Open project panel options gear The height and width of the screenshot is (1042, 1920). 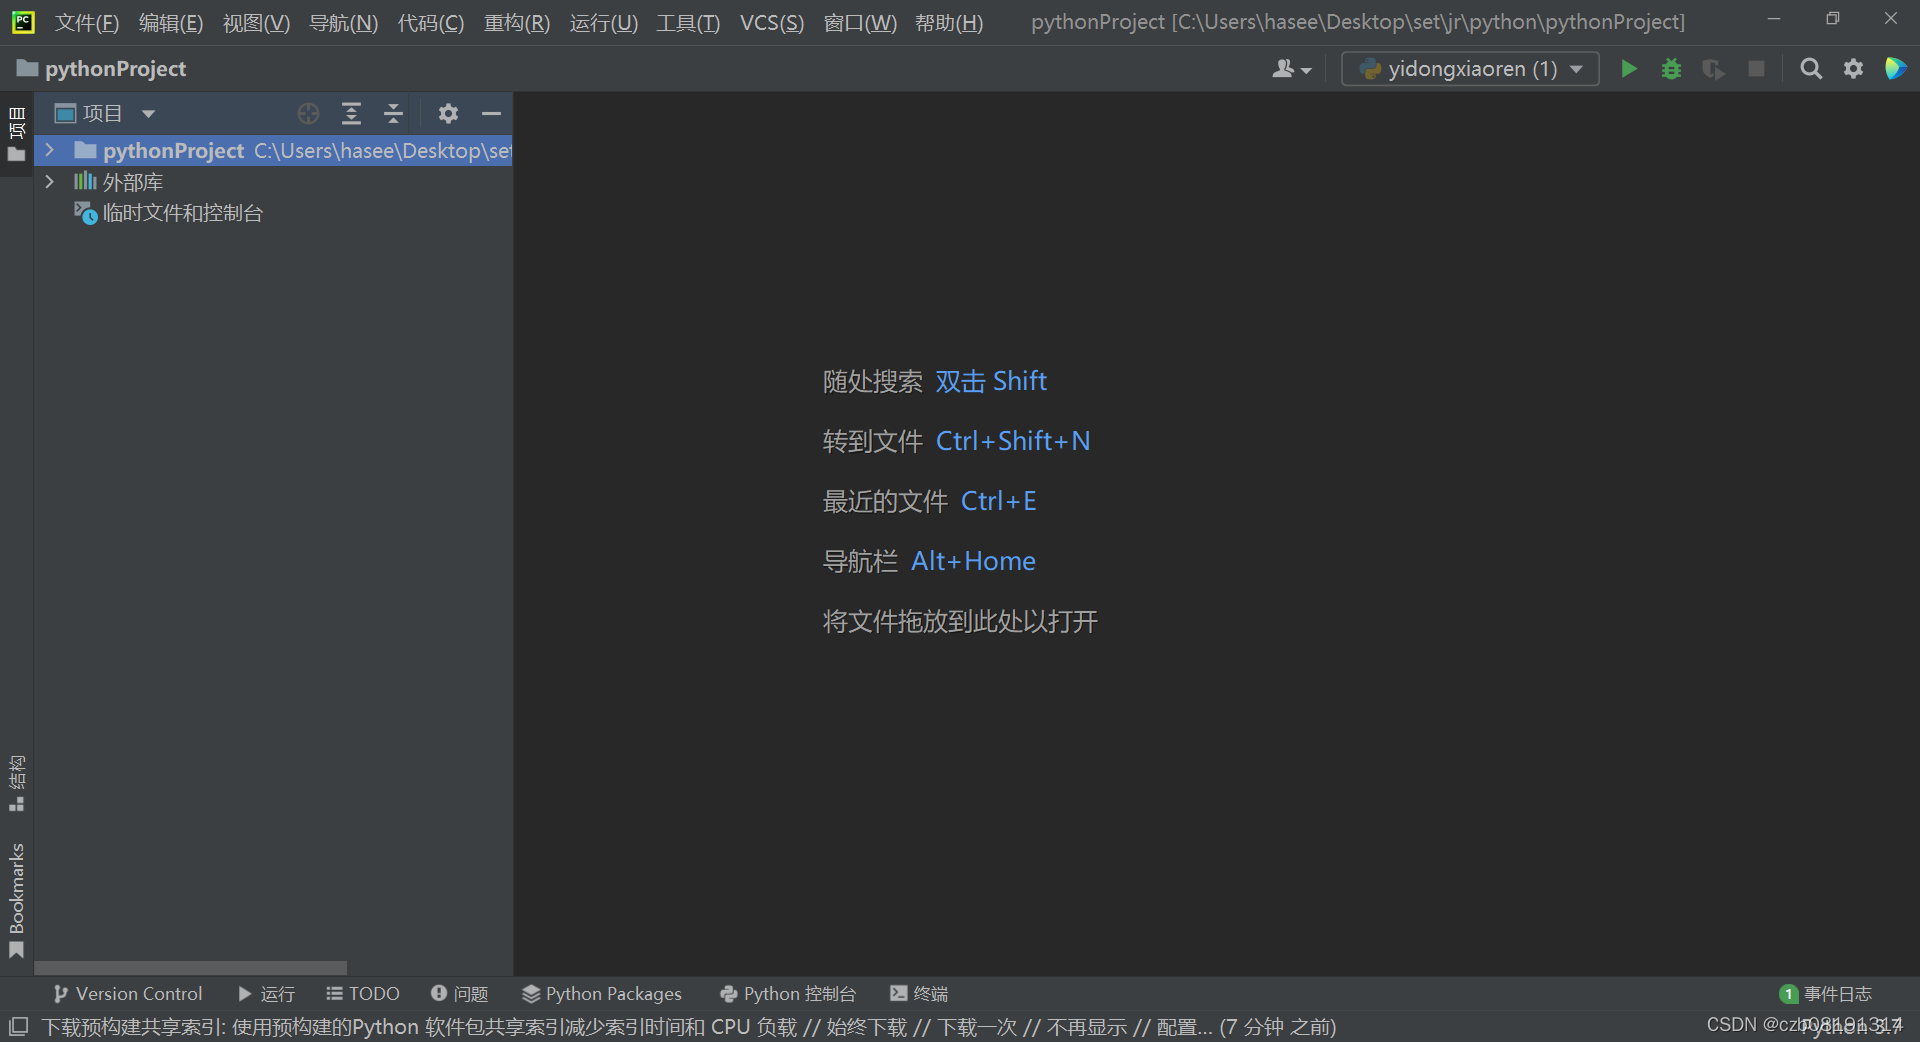click(x=448, y=114)
